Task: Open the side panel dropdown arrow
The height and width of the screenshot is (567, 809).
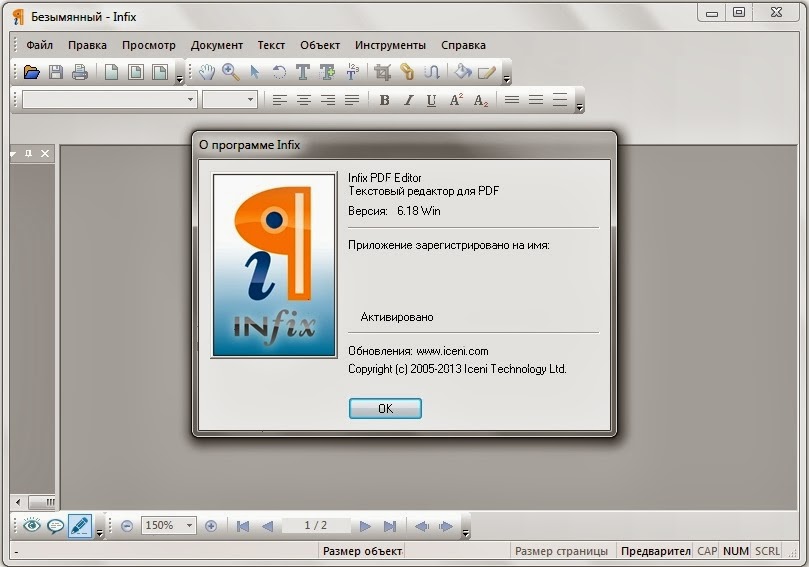Action: [x=13, y=154]
